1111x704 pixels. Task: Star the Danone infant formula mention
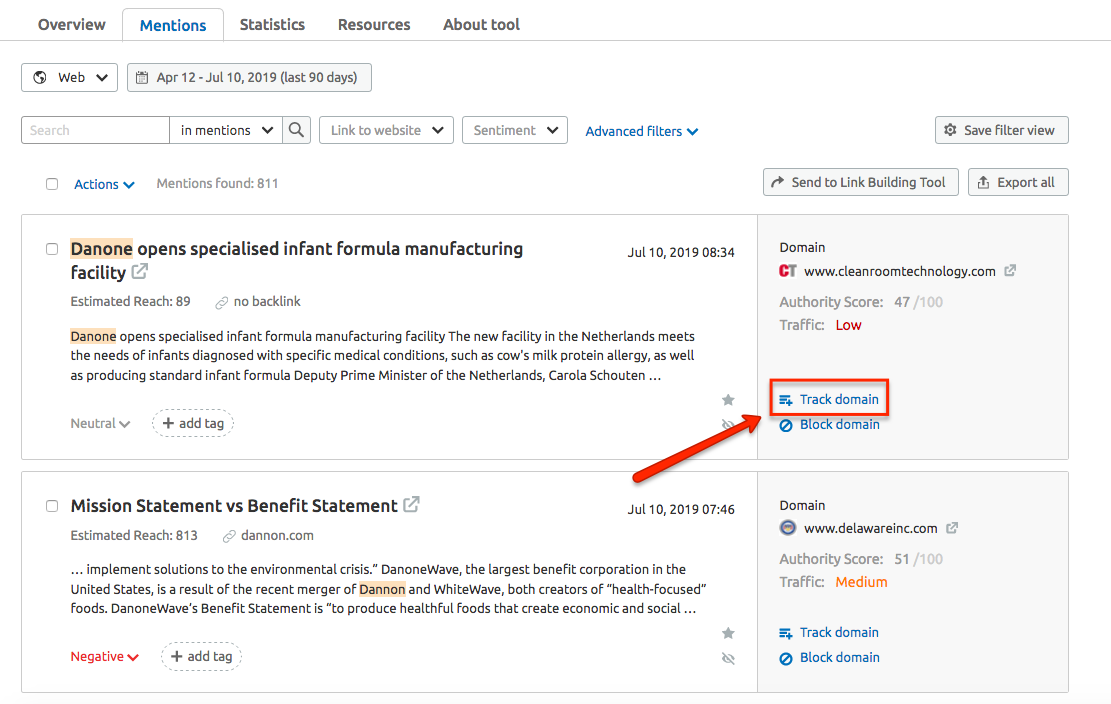click(728, 400)
